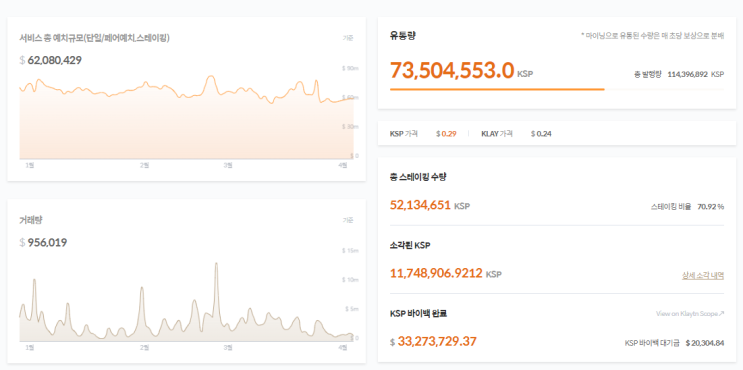Click the volume chart's 1월 axis label
Image resolution: width=743 pixels, height=370 pixels.
29,348
